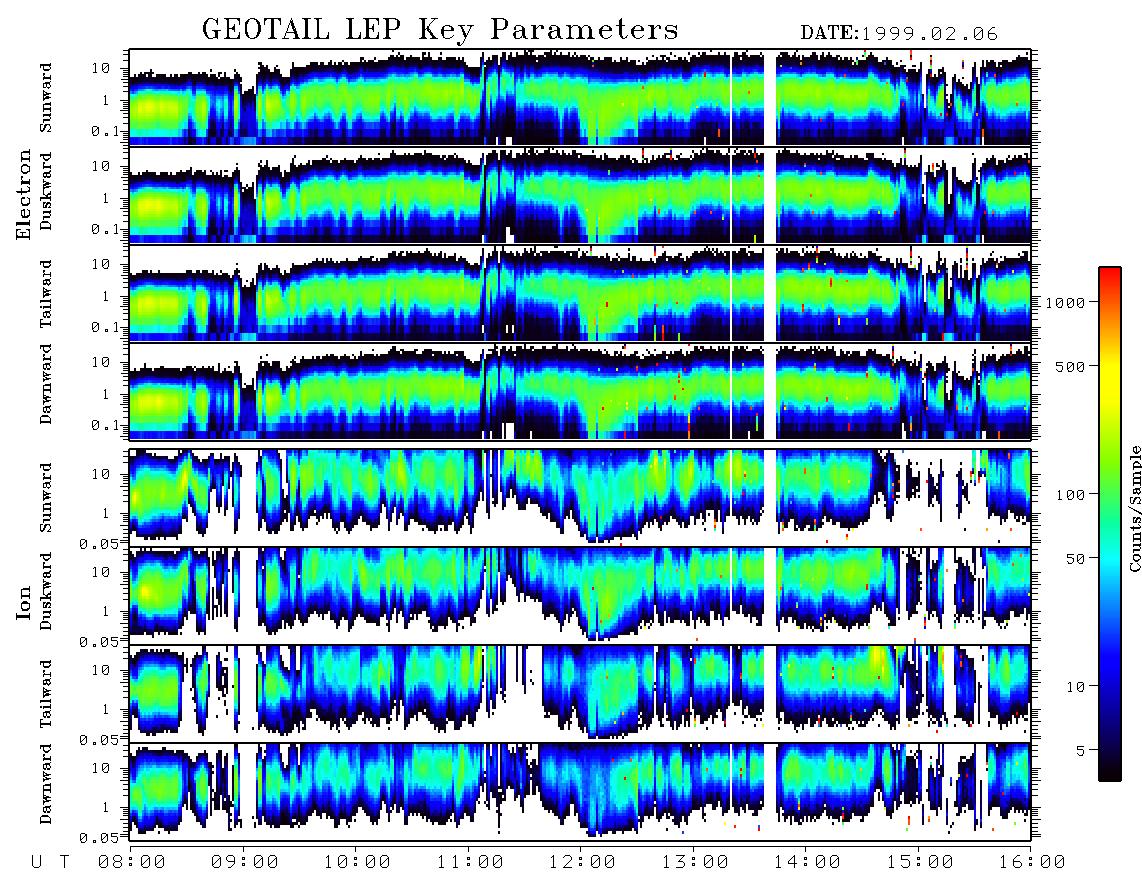Select the 16:00 time tick label

click(1032, 862)
